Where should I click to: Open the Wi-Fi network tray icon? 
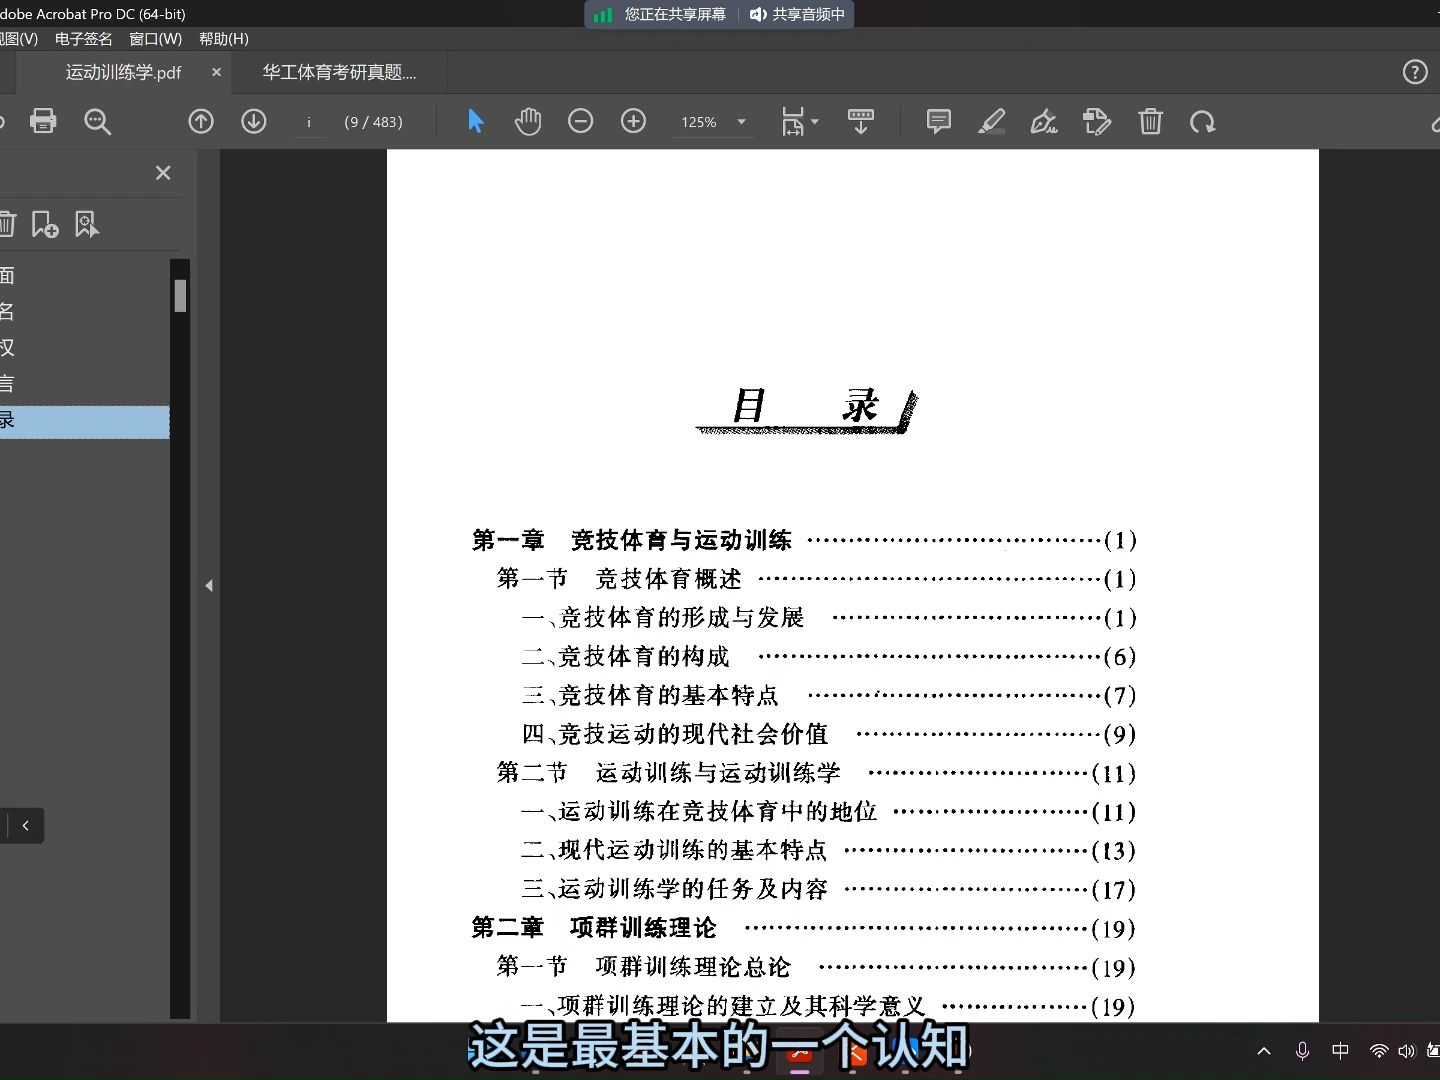tap(1379, 1051)
